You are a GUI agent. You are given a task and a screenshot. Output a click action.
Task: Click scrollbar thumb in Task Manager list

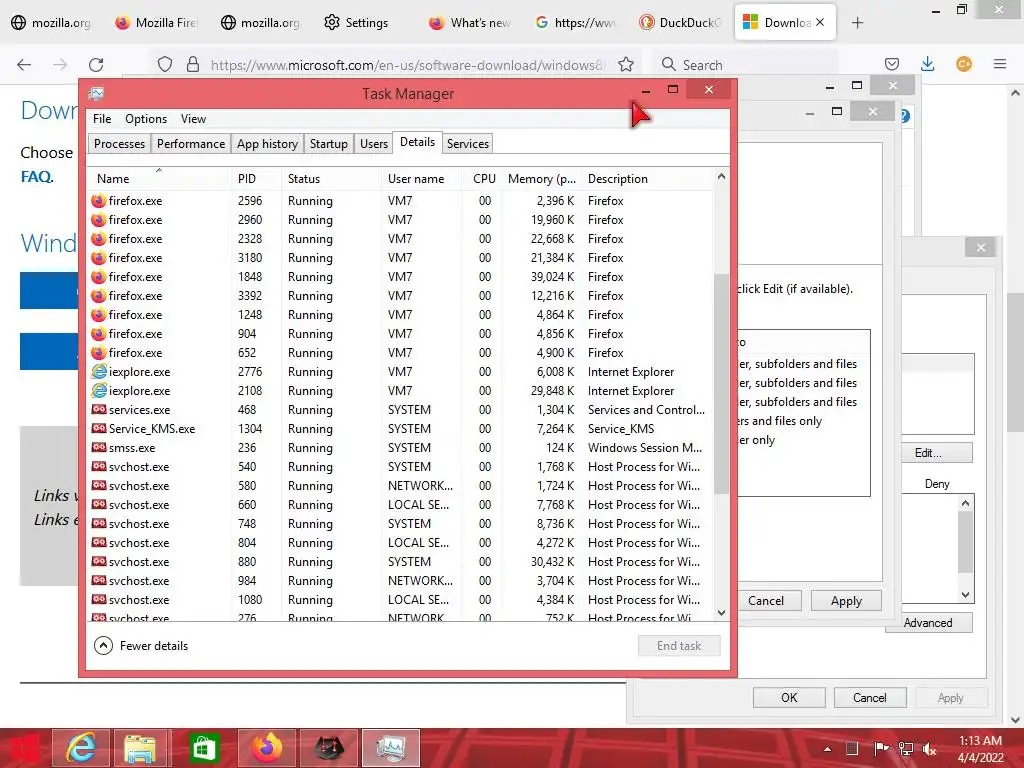pos(721,383)
